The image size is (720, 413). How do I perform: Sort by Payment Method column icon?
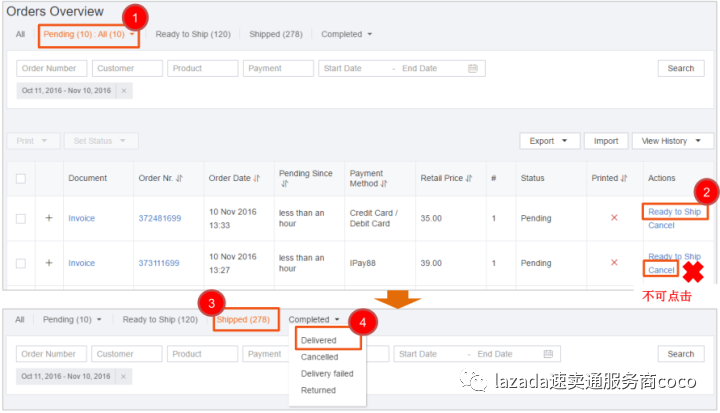[x=383, y=184]
